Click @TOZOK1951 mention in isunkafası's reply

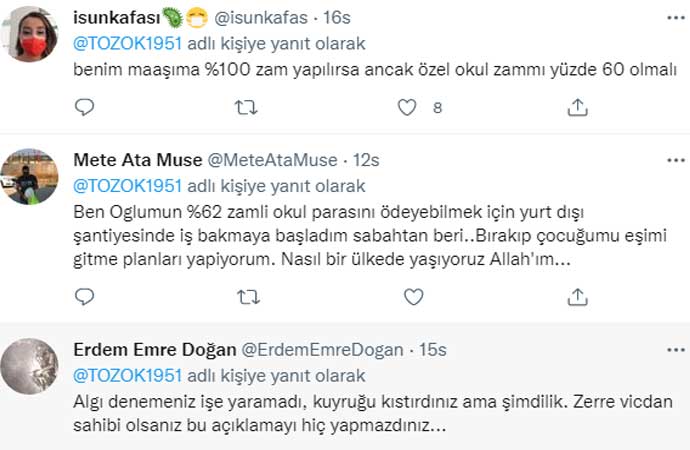coord(128,44)
